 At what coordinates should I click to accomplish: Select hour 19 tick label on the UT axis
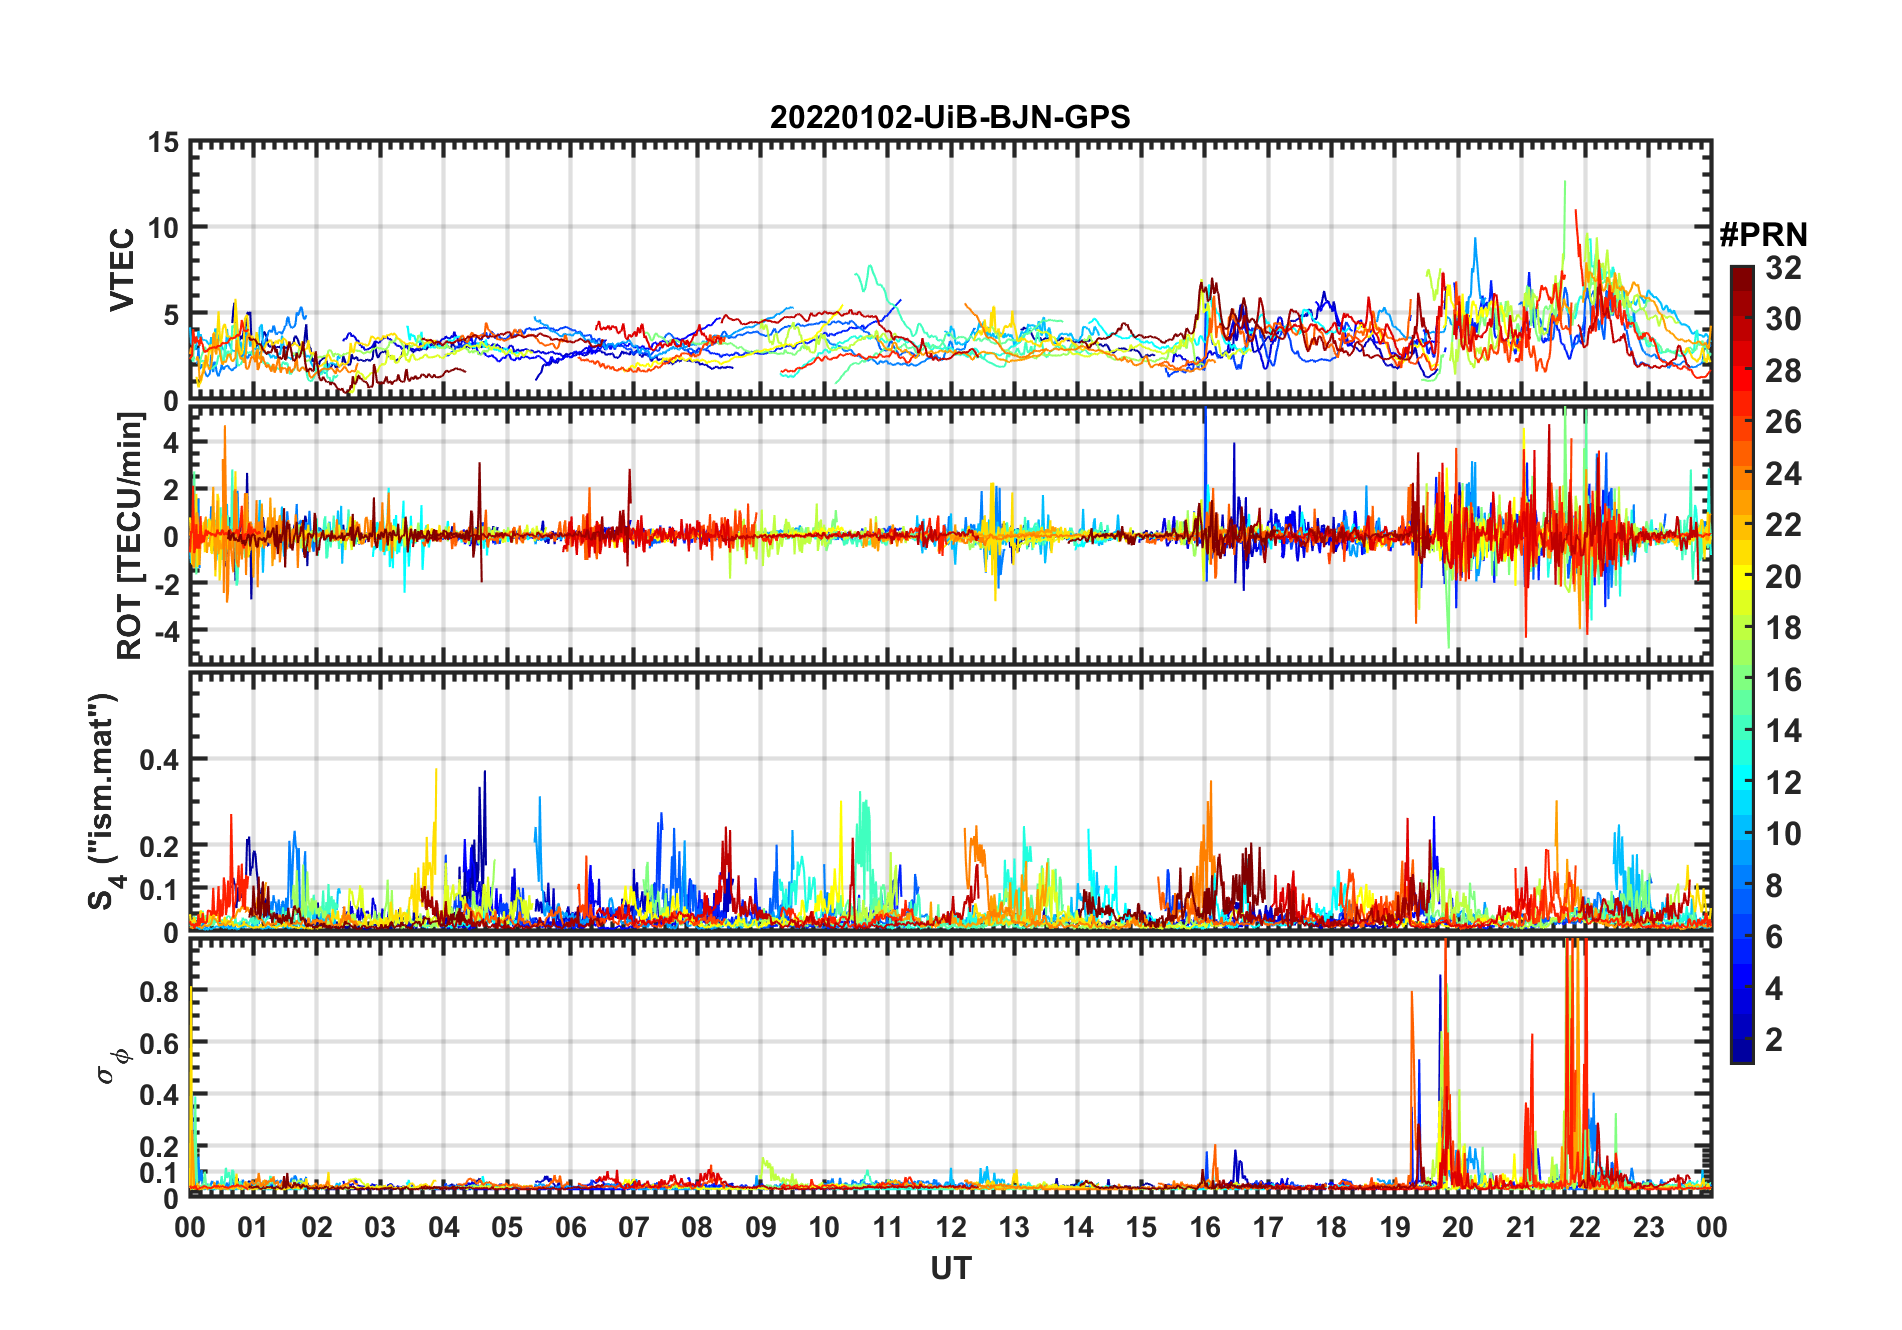point(1394,1227)
